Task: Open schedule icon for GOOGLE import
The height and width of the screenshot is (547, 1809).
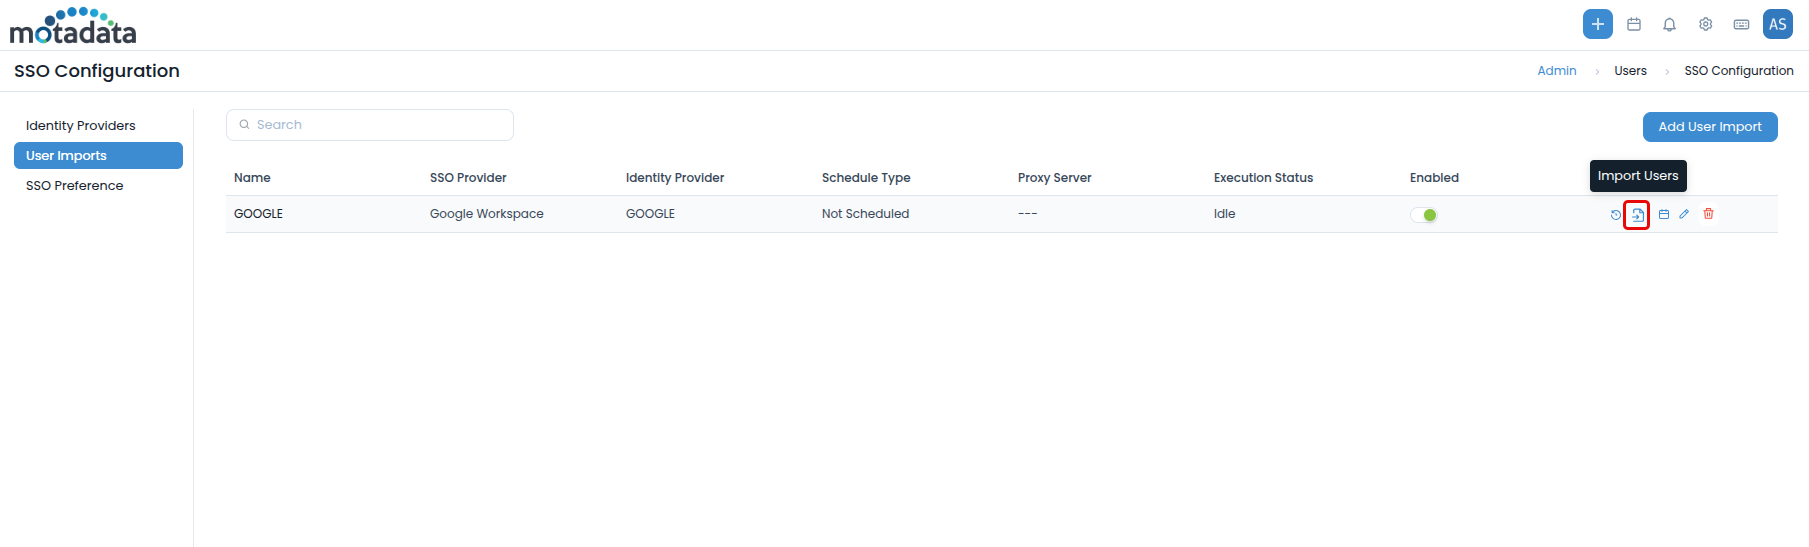Action: coord(1664,215)
